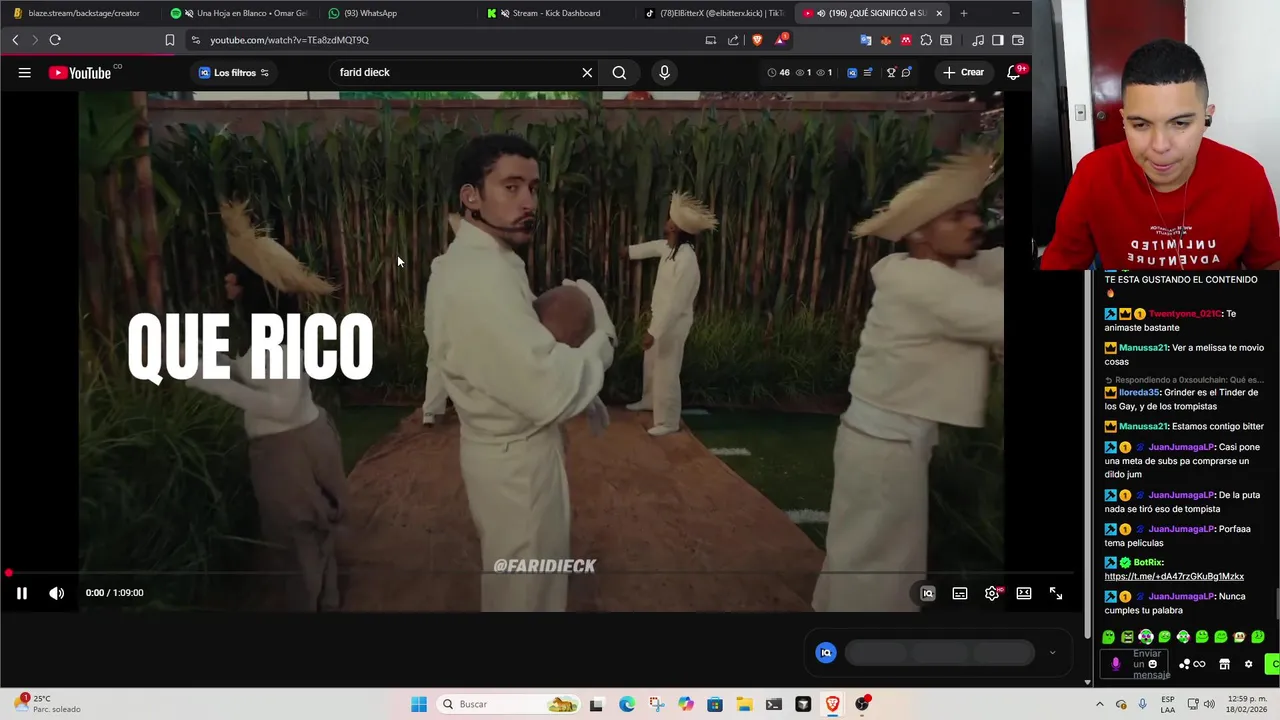
Task: Expand the vidIQ panel chevron below video
Action: (x=1052, y=653)
